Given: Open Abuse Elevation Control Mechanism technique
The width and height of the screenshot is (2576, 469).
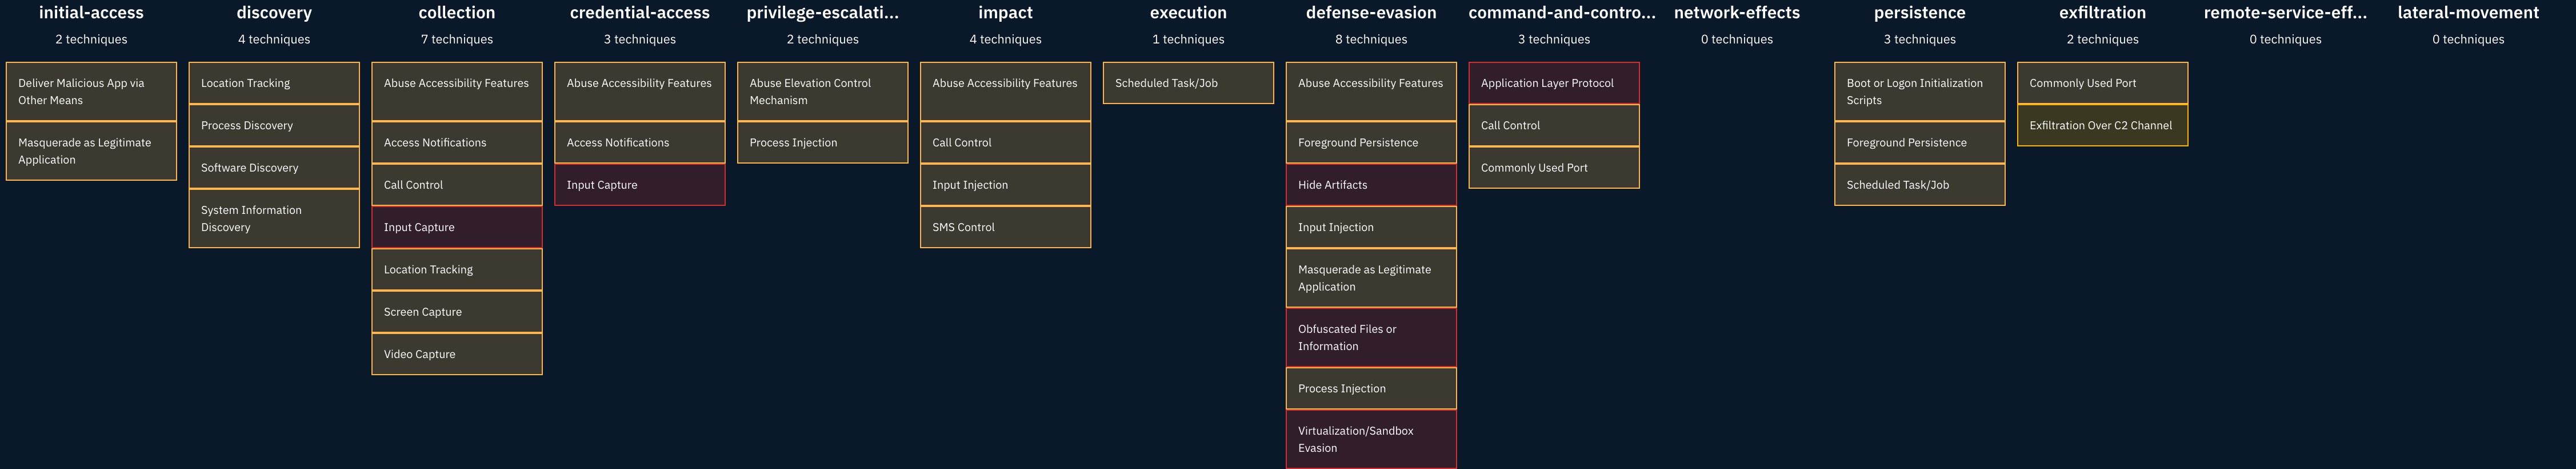Looking at the screenshot, I should pos(822,92).
